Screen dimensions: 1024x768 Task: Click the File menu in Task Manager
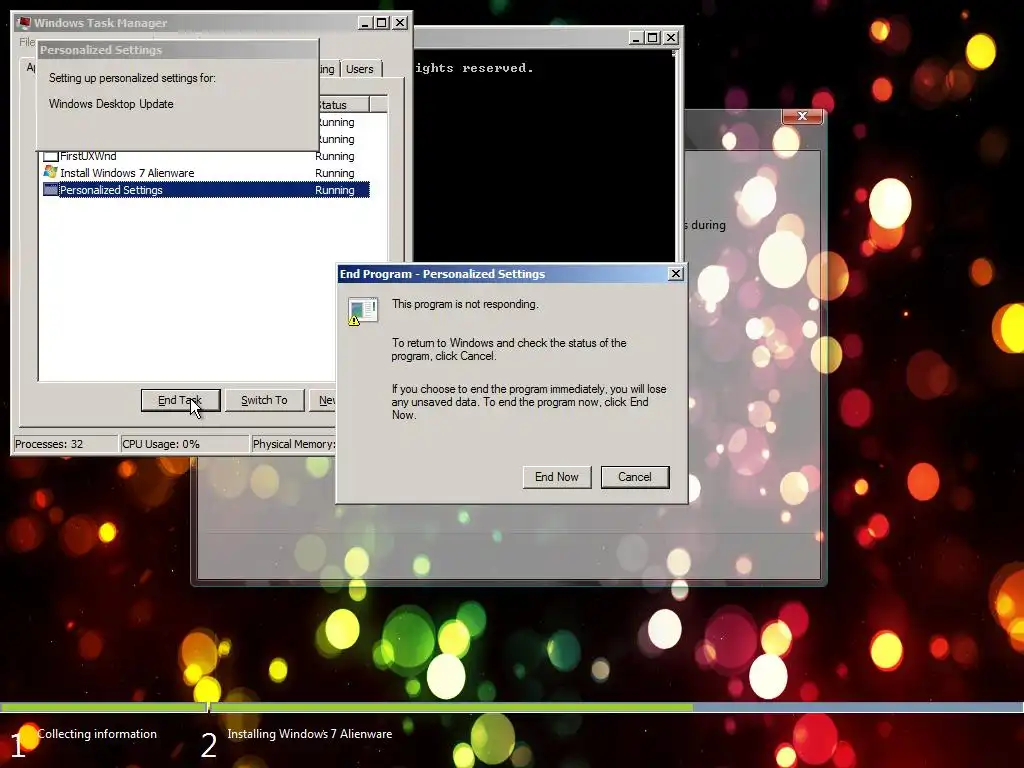tap(27, 42)
